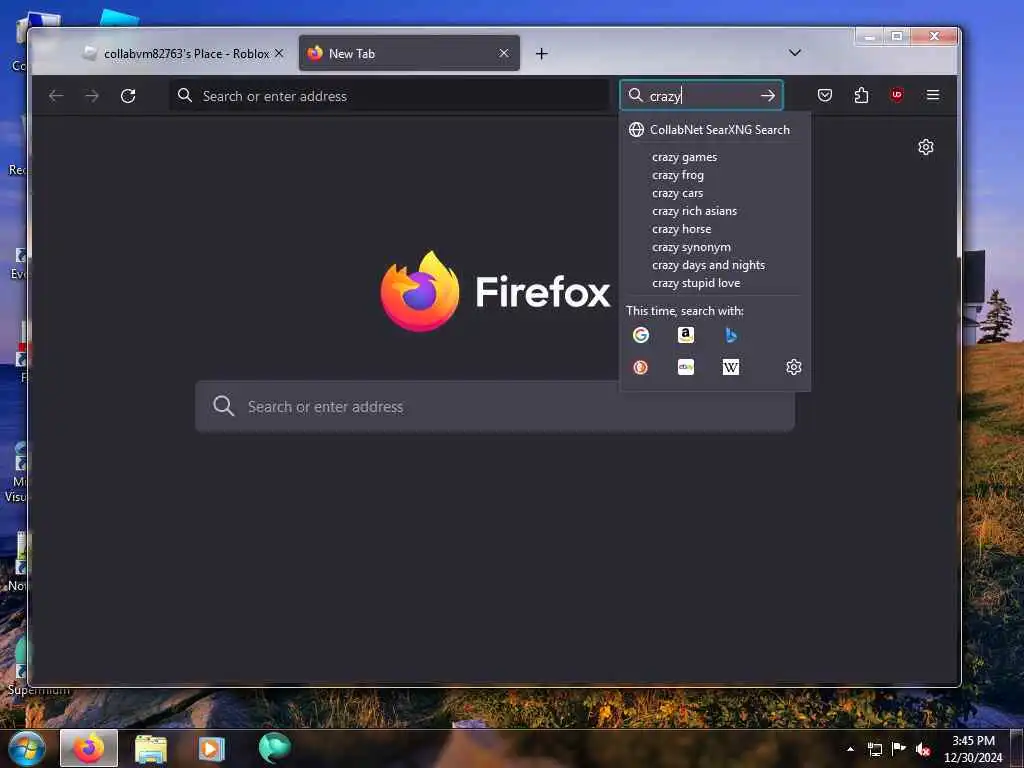The width and height of the screenshot is (1024, 768).
Task: Reload the current page
Action: [128, 96]
